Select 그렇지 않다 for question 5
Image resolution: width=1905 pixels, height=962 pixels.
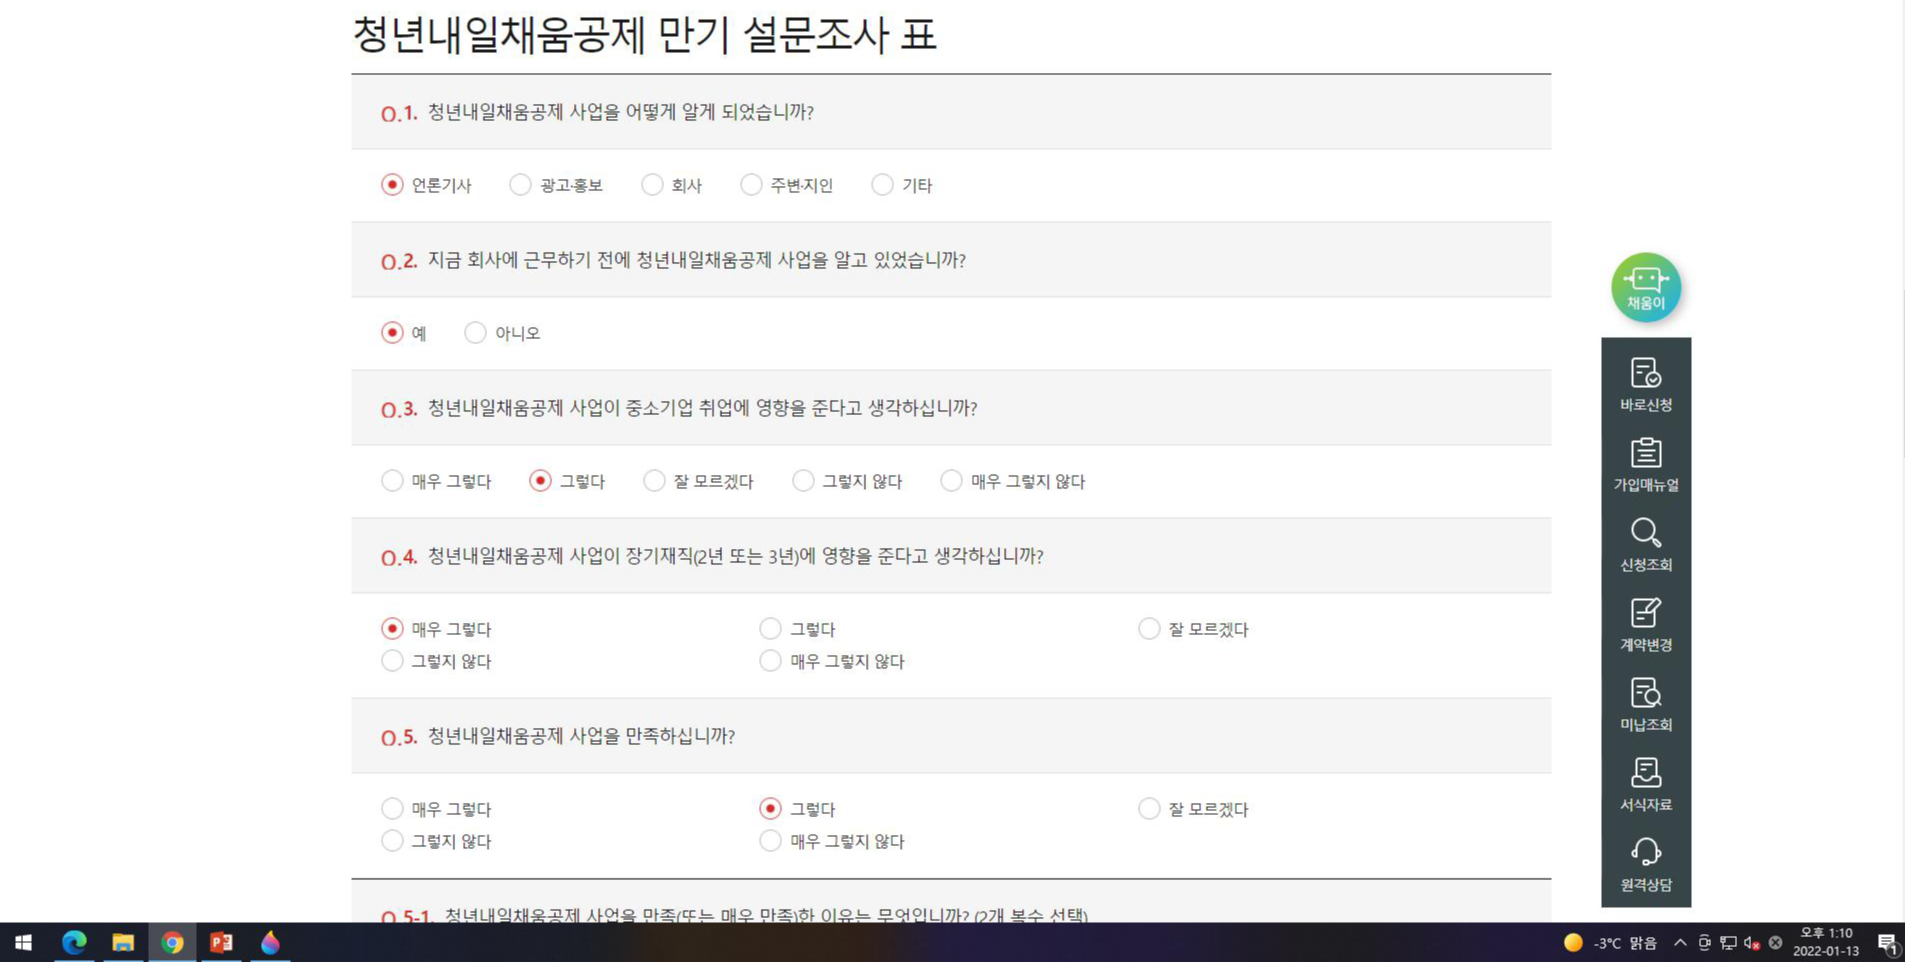[x=392, y=840]
